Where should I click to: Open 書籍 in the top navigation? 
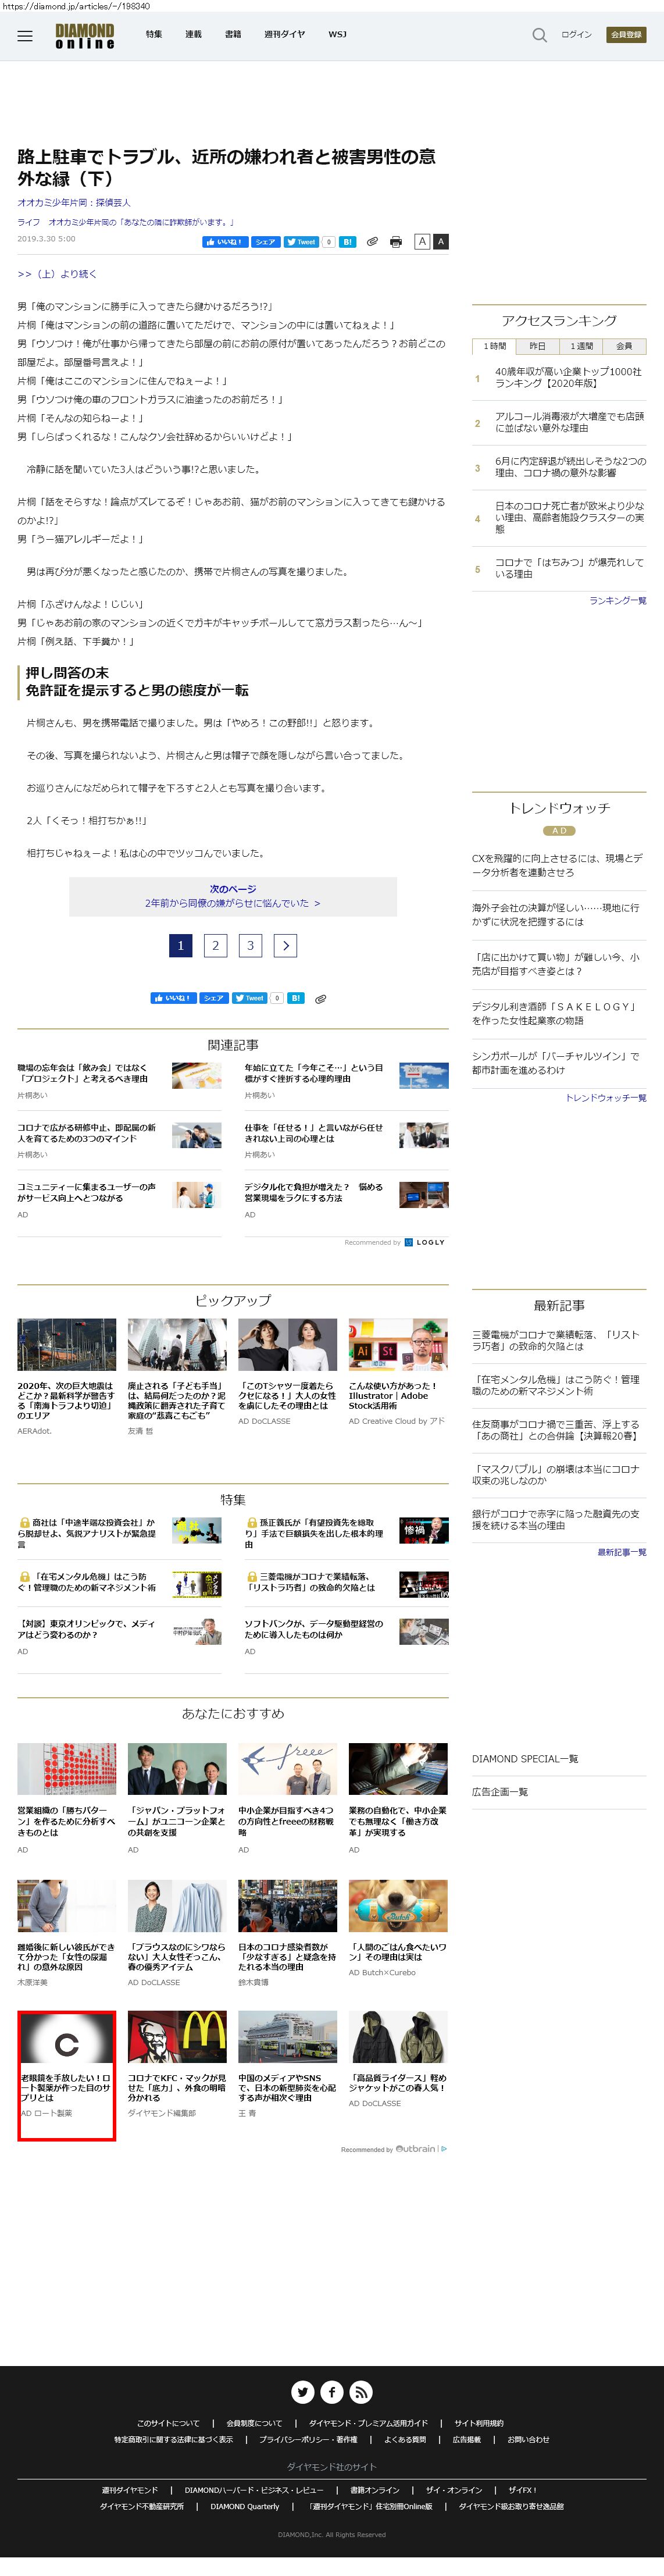tap(233, 34)
